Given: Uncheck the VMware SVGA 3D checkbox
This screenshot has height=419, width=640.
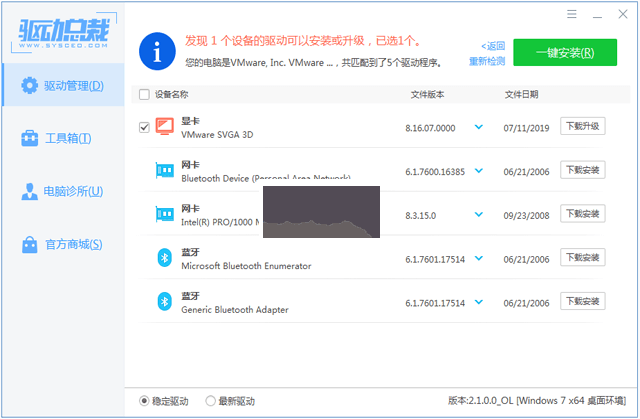Looking at the screenshot, I should pos(144,127).
